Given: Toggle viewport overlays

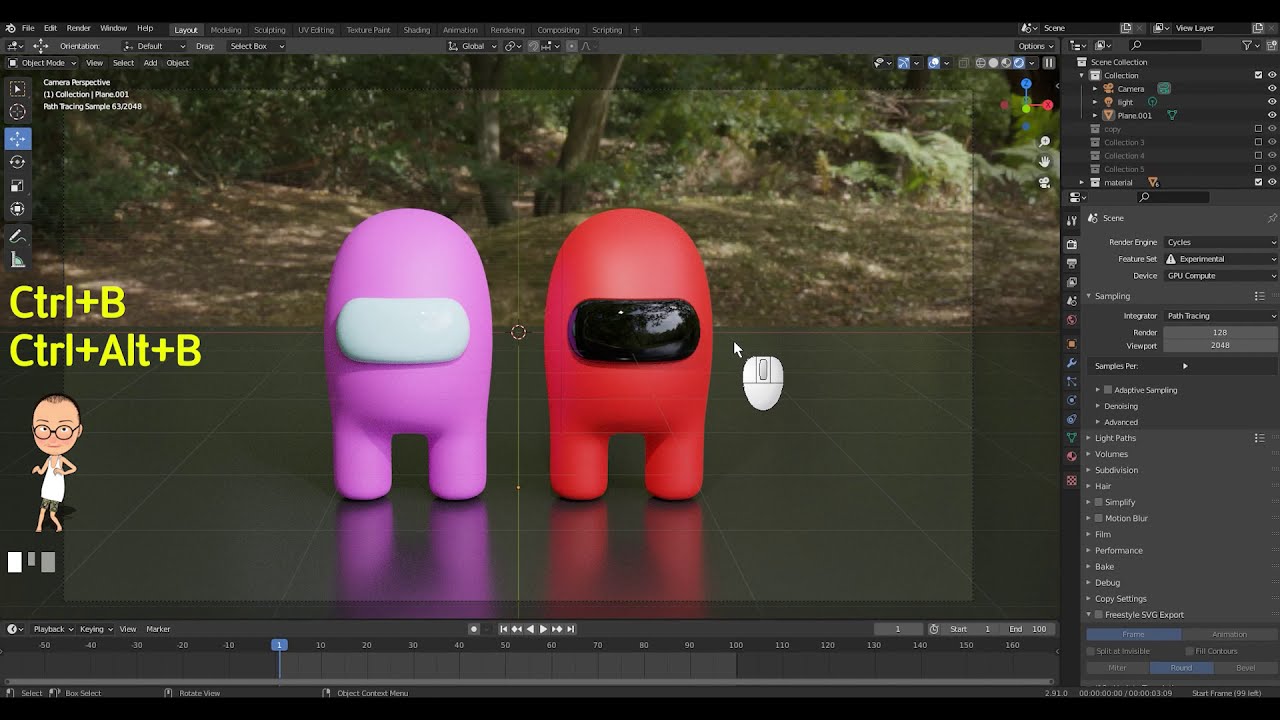Looking at the screenshot, I should pos(934,63).
